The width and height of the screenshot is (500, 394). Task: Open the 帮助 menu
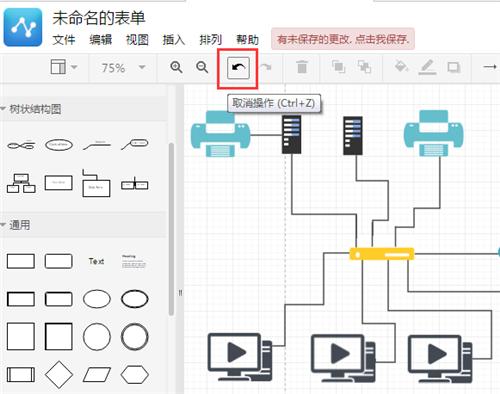pos(247,40)
